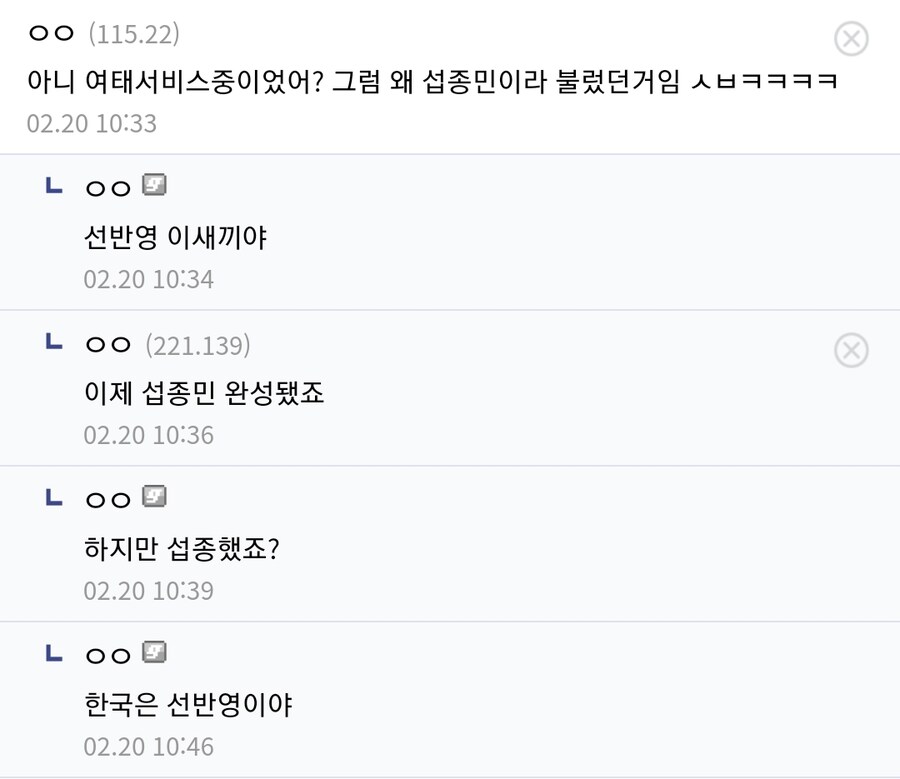This screenshot has height=779, width=900.
Task: Click the comment text starting with 아니 여태서비스중이었어
Action: coord(433,81)
